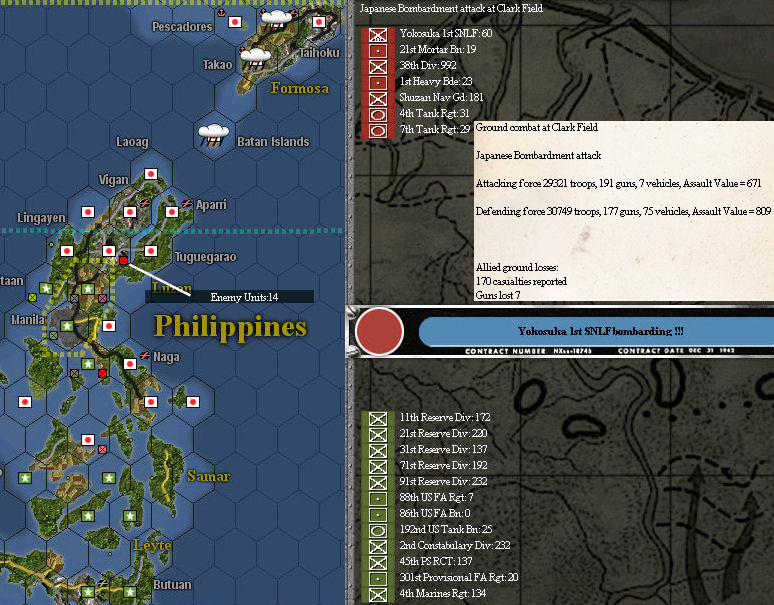Viewport: 774px width, 605px height.
Task: Click the Japanese flag base beside Tuguegarao
Action: pos(151,251)
